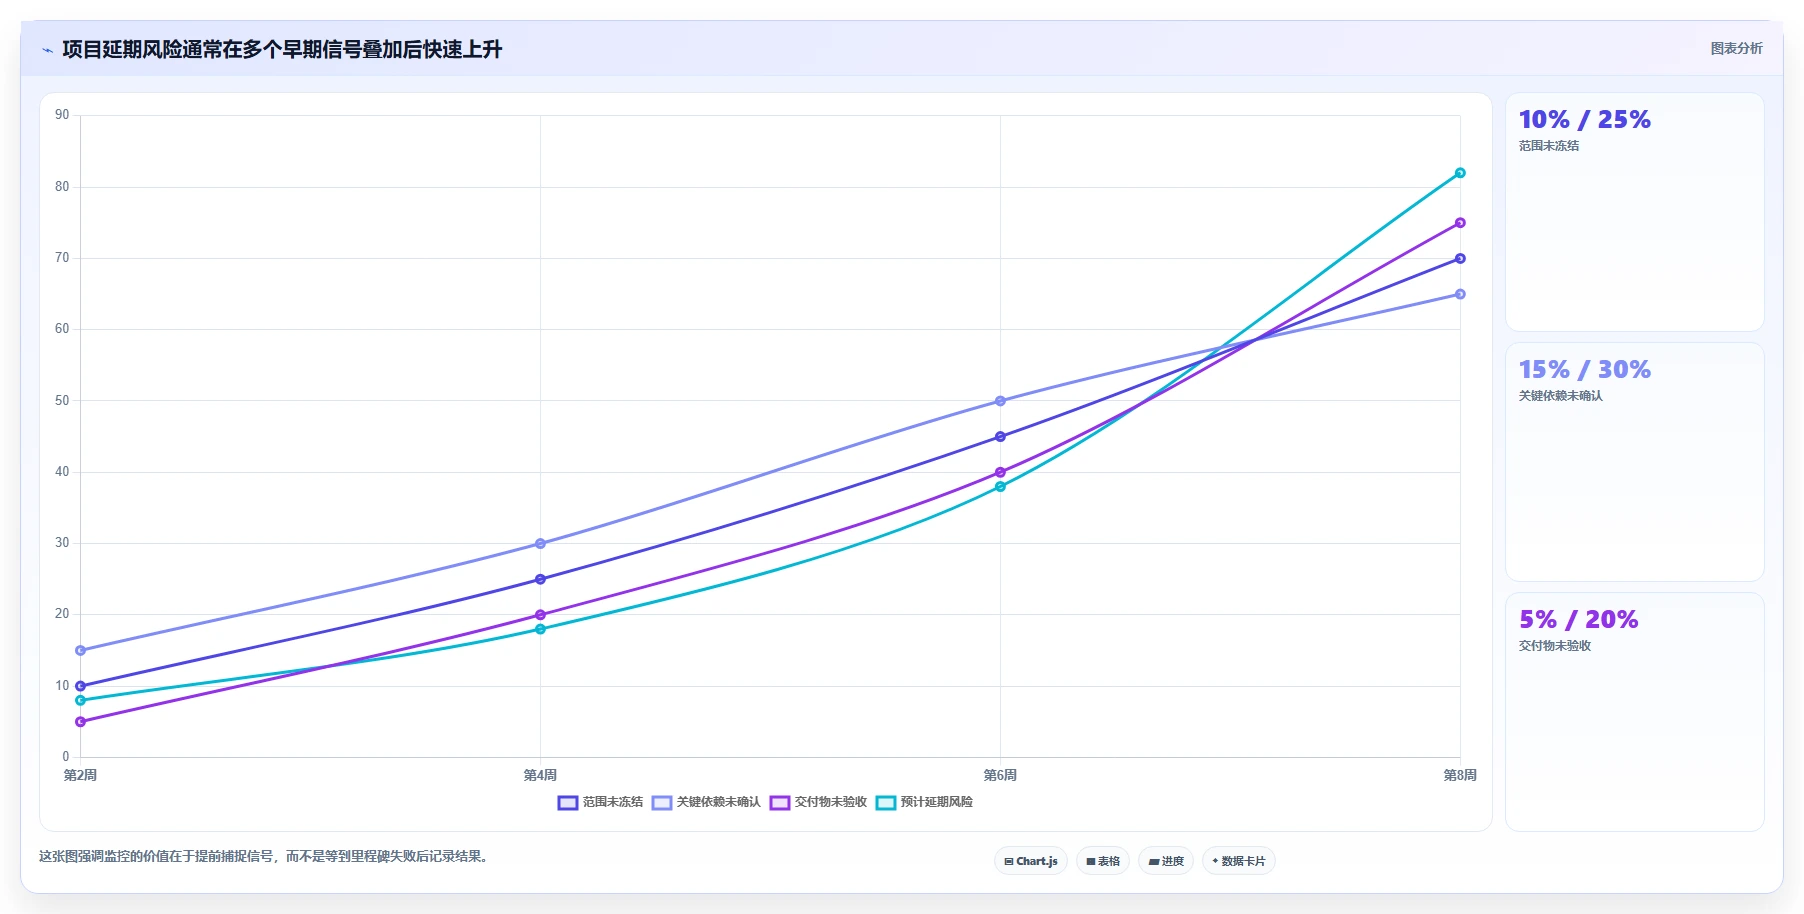The width and height of the screenshot is (1804, 914).
Task: Click the 表格 chip's table icon
Action: pyautogui.click(x=1091, y=861)
